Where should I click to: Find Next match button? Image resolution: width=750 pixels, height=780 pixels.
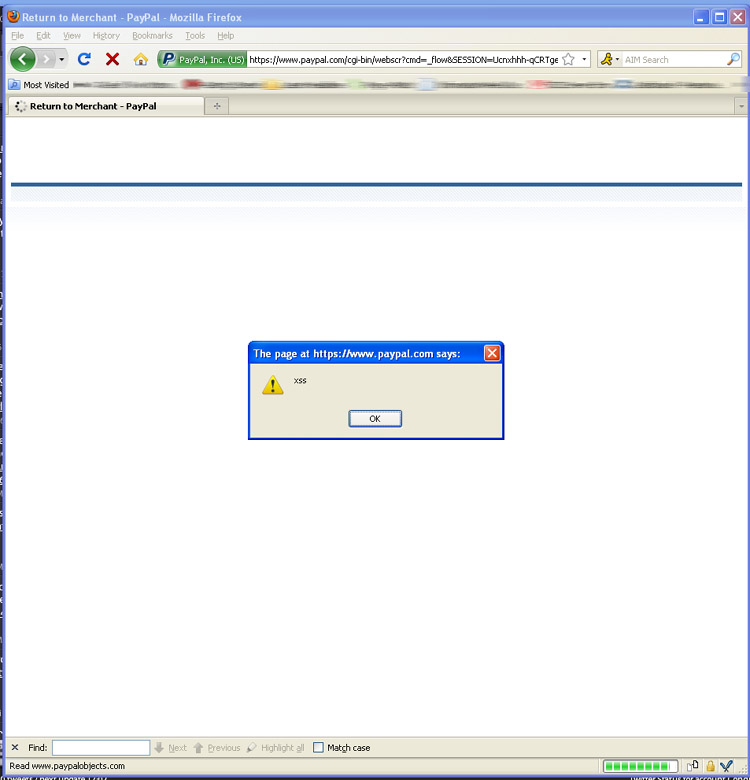170,747
